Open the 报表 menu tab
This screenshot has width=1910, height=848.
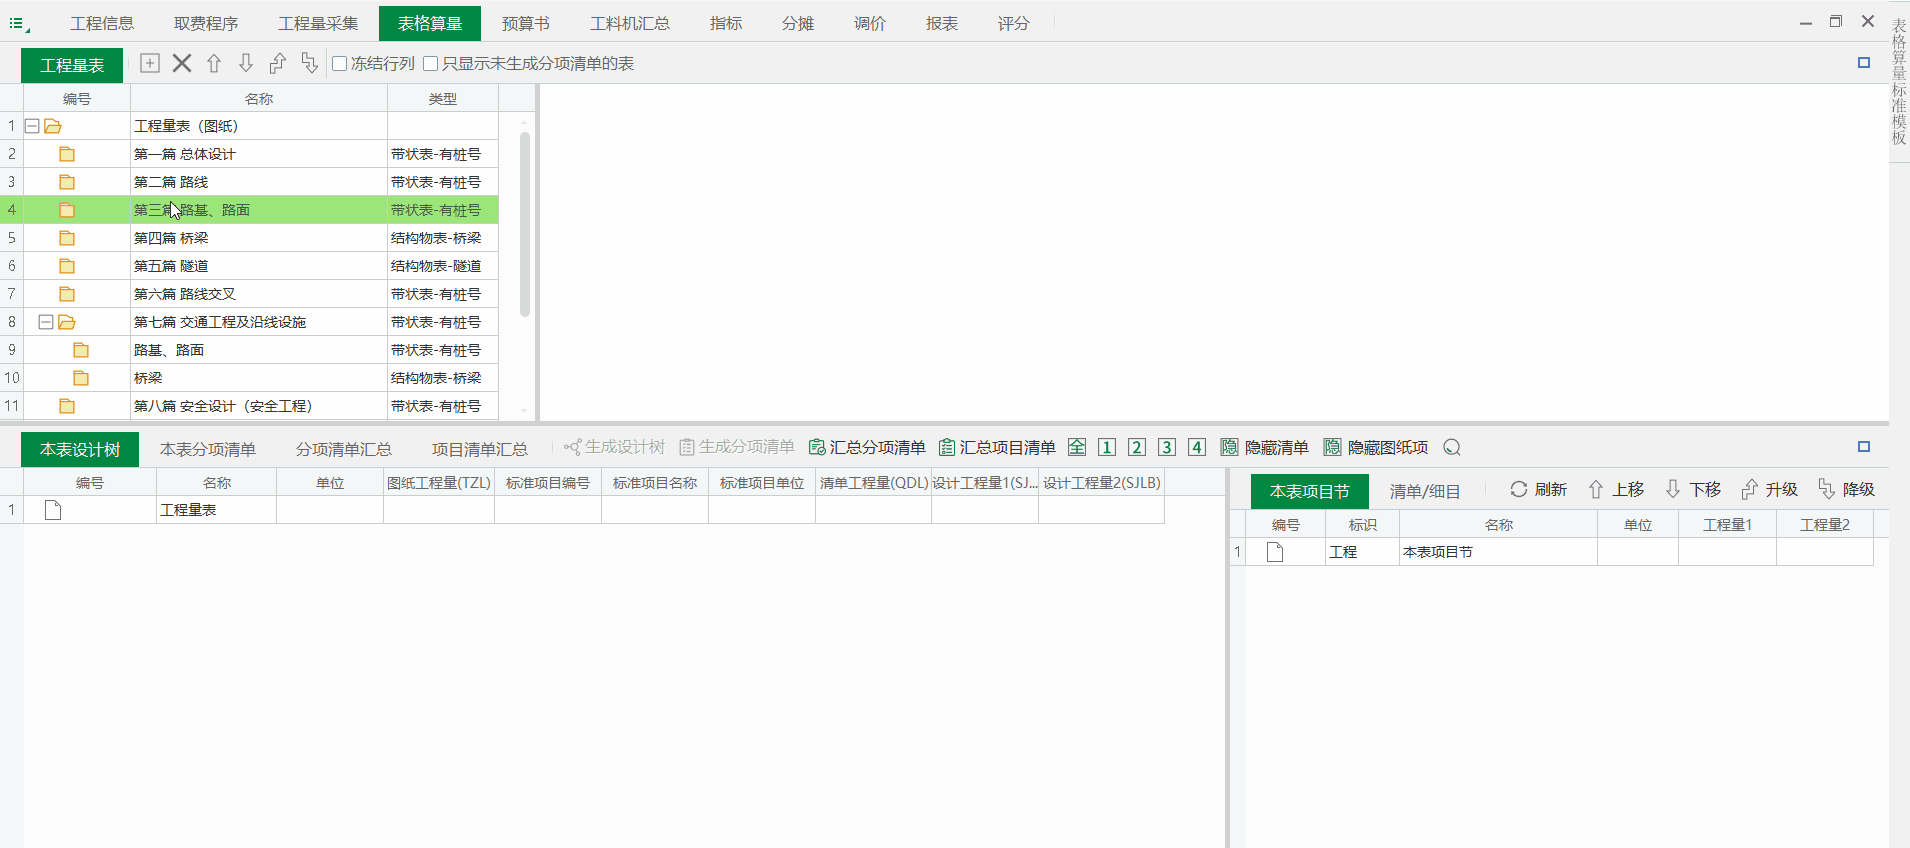pos(942,23)
